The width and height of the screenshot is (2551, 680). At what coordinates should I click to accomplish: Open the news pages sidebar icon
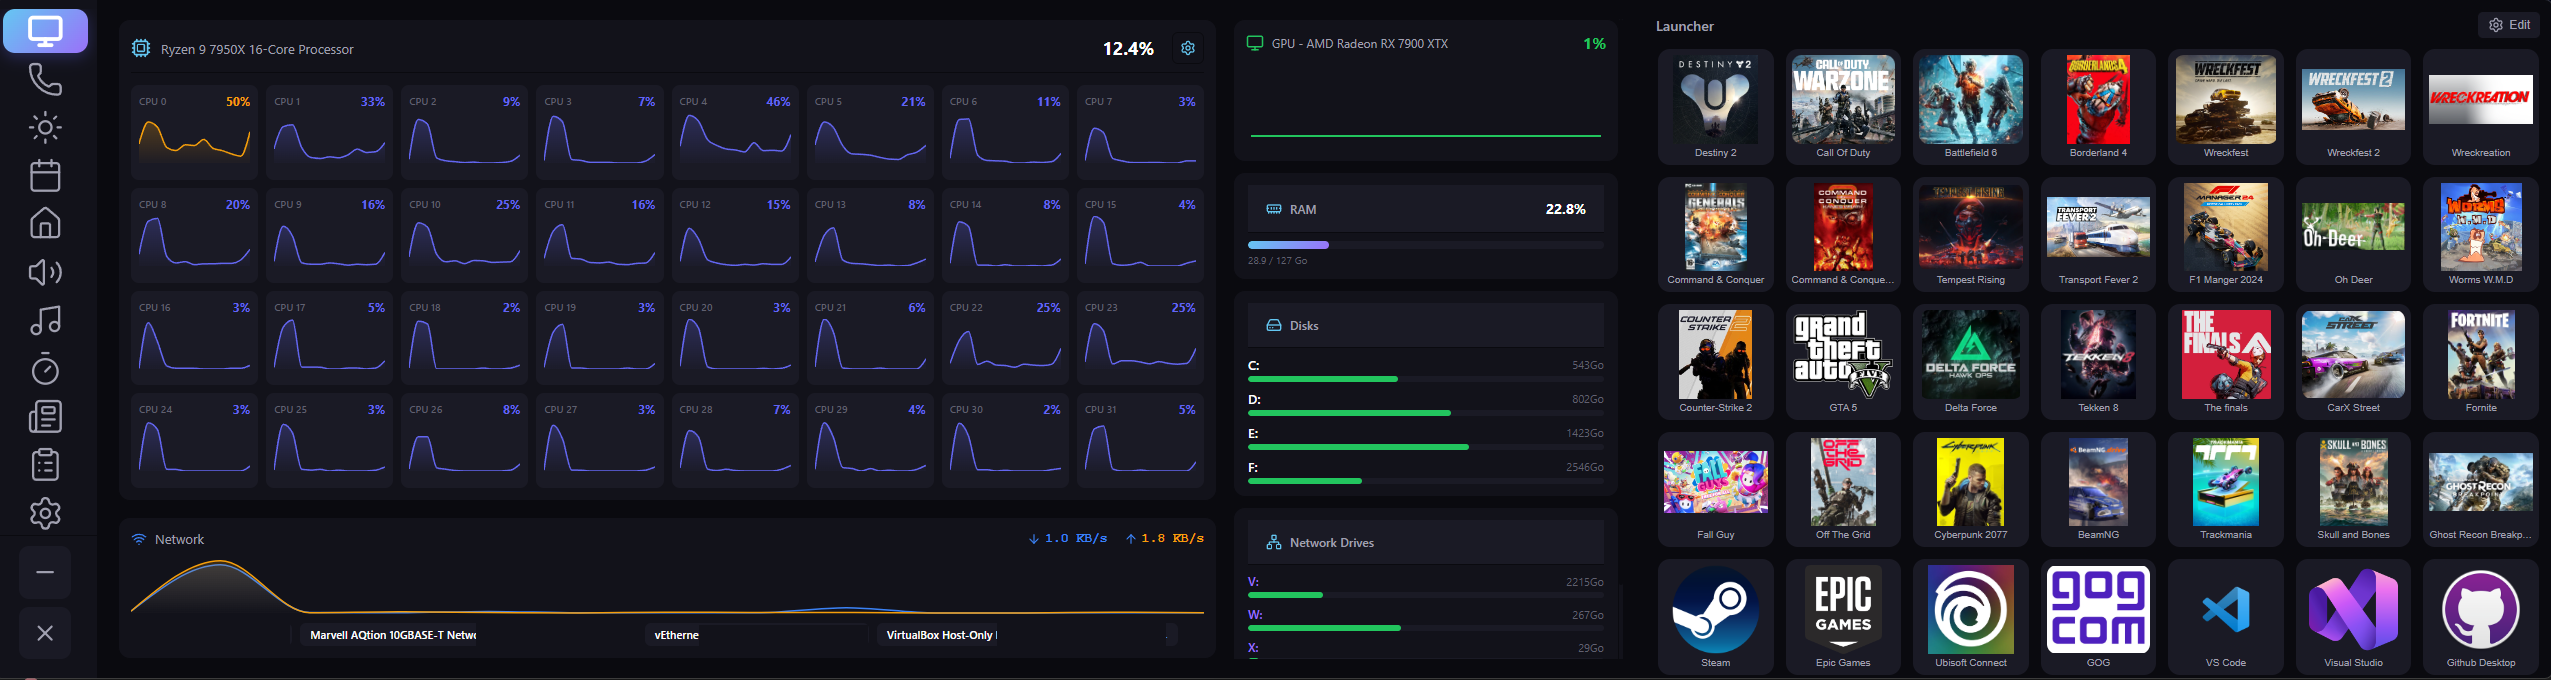coord(45,417)
